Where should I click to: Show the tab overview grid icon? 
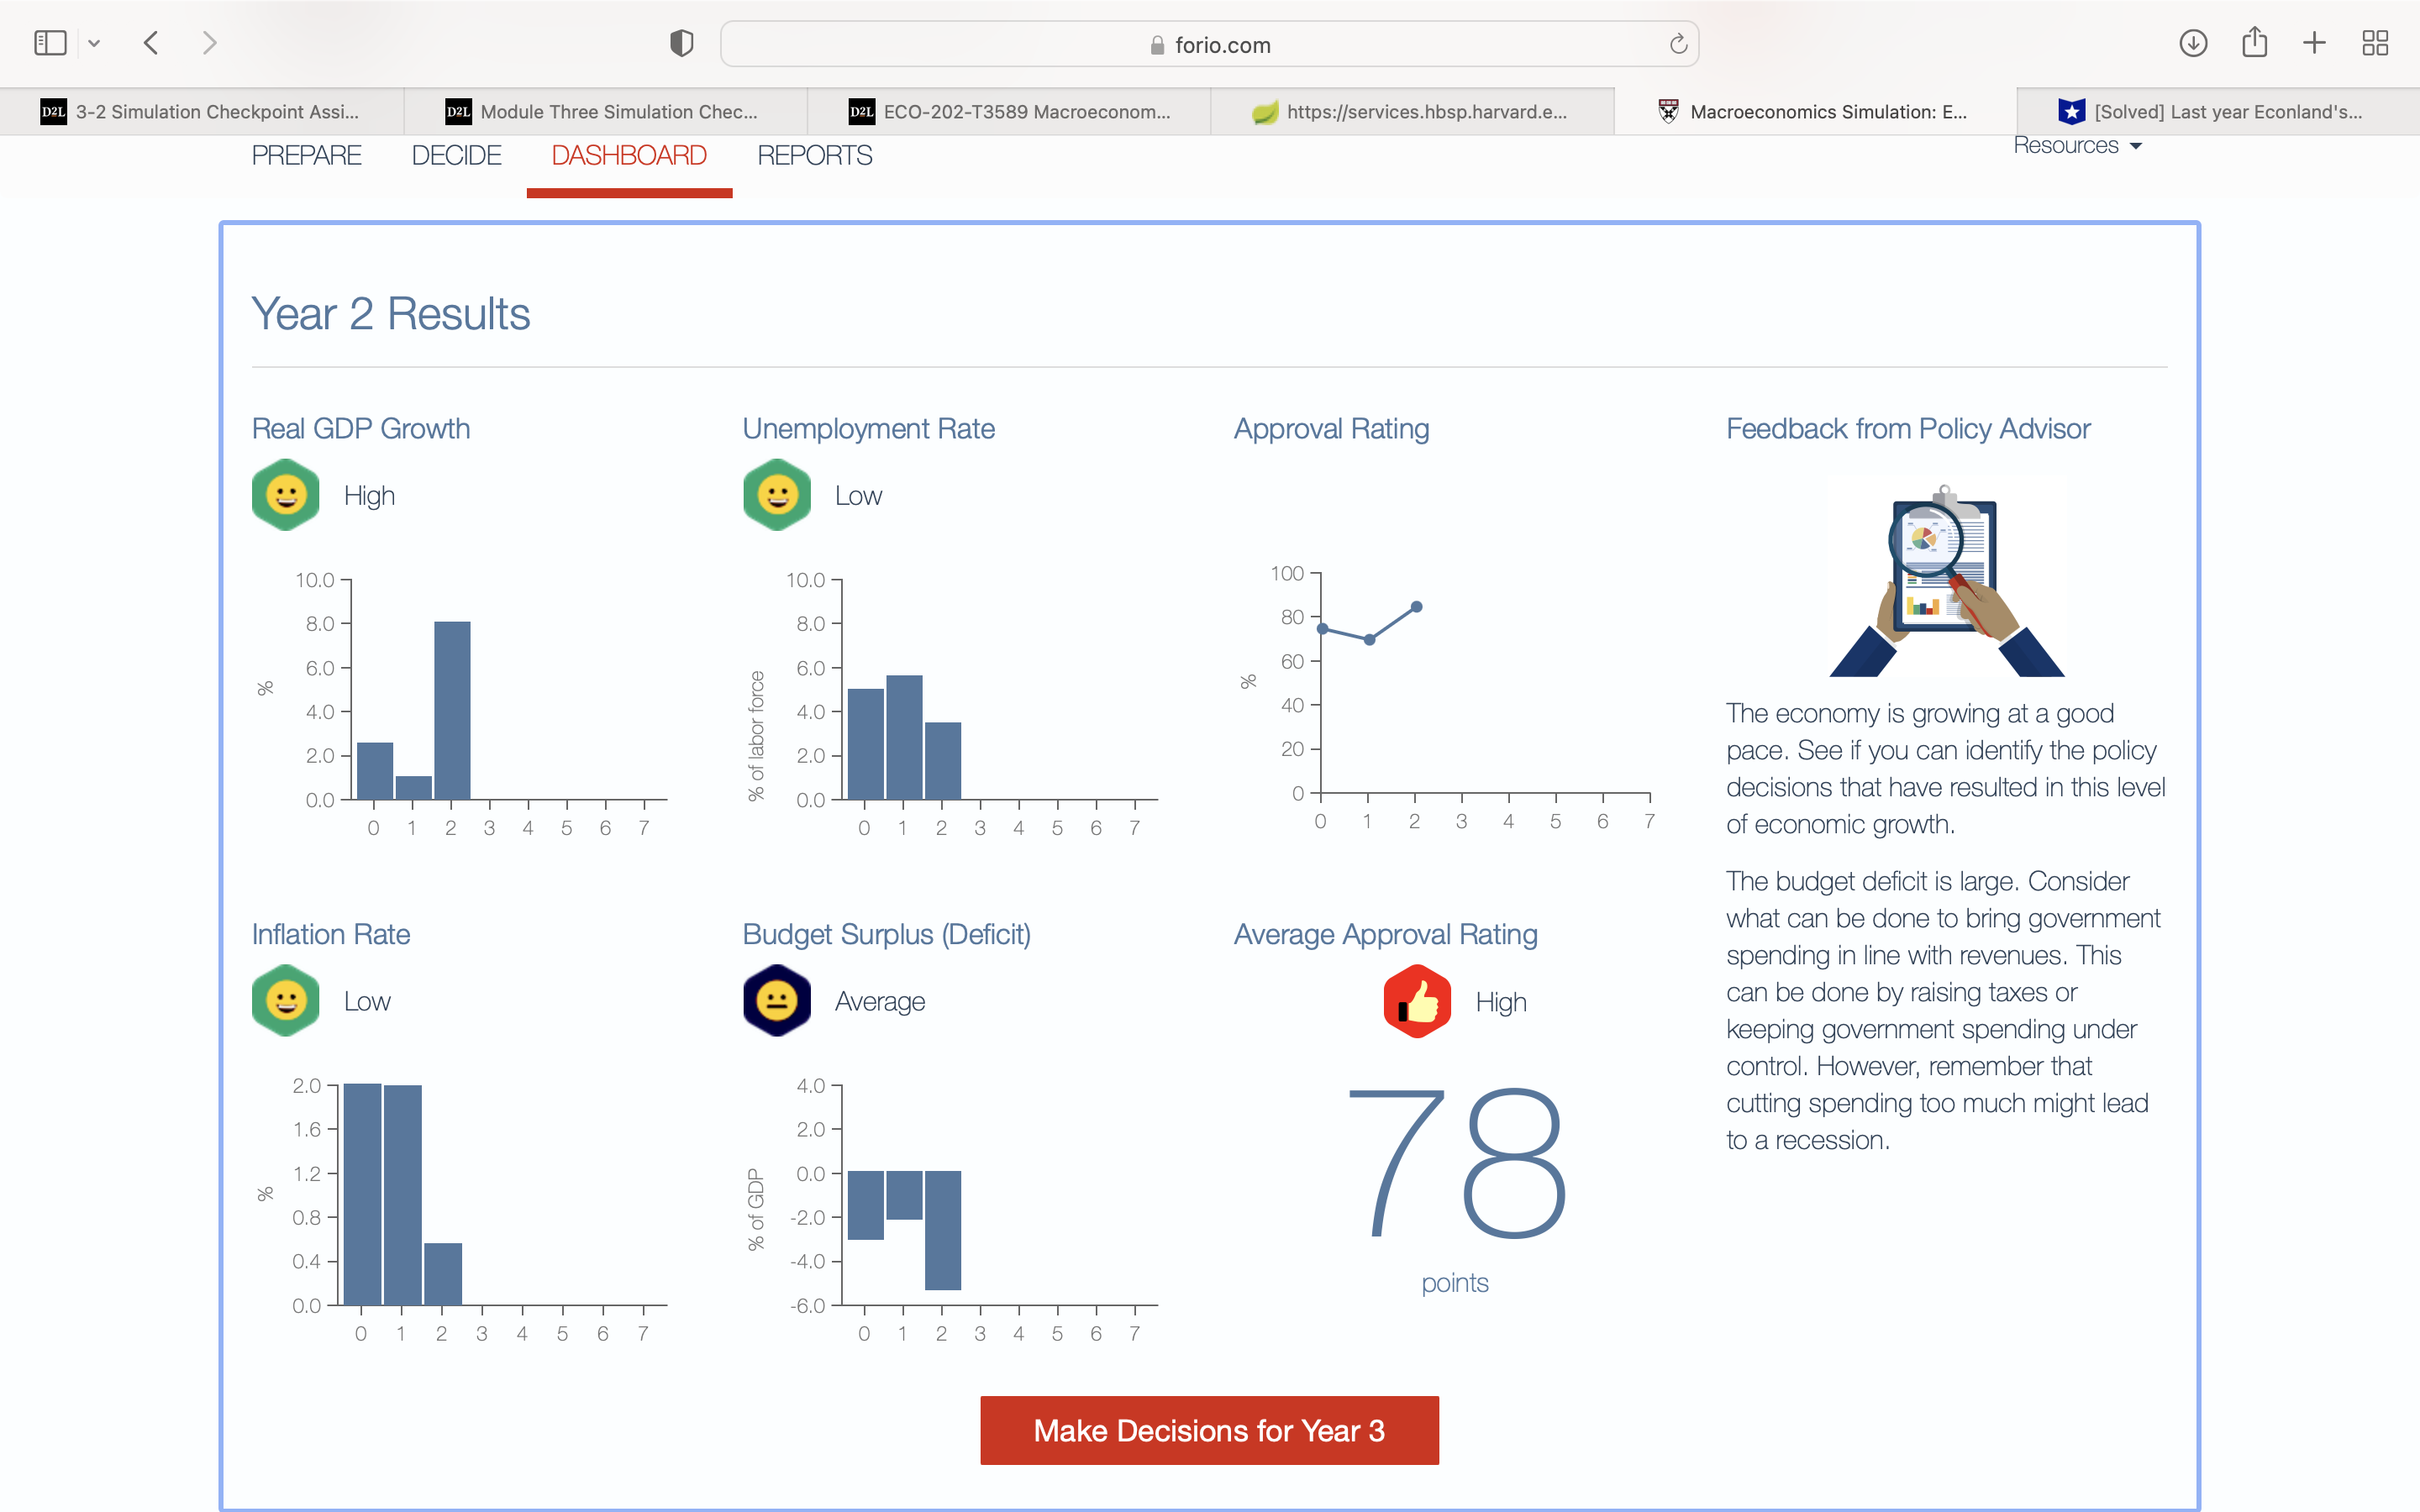[x=2375, y=43]
